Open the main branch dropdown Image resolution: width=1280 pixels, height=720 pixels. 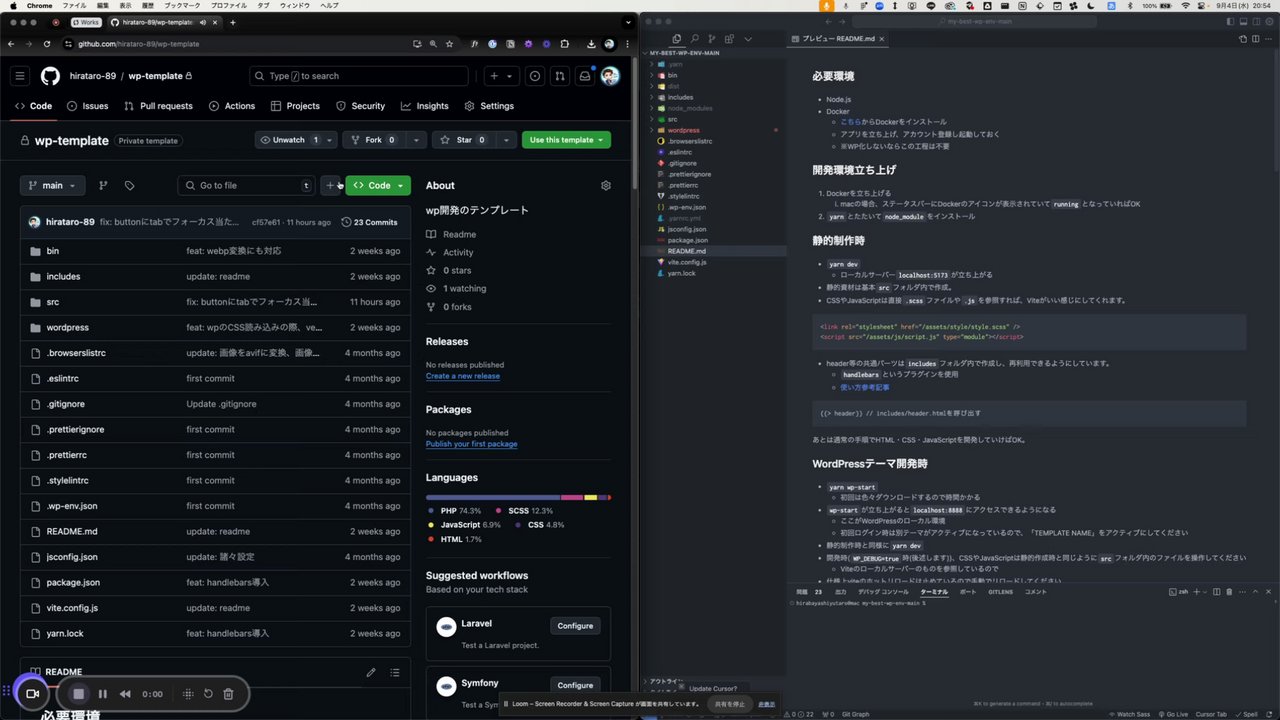[53, 185]
